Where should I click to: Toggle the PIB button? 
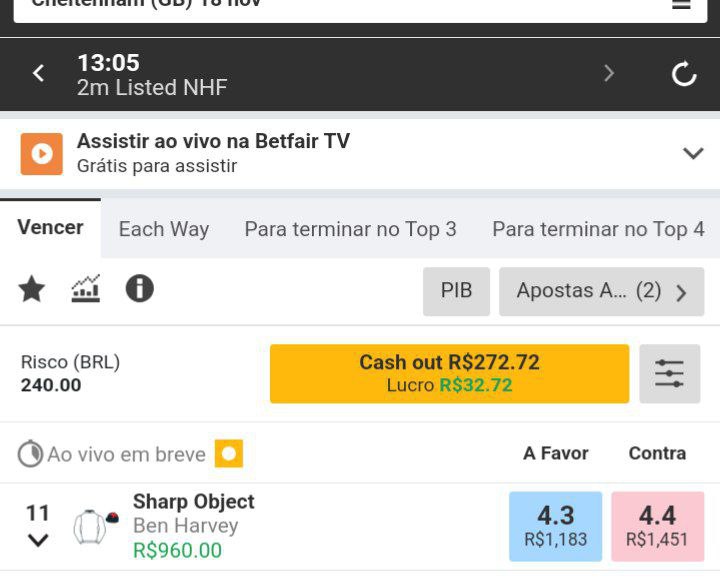(x=456, y=291)
